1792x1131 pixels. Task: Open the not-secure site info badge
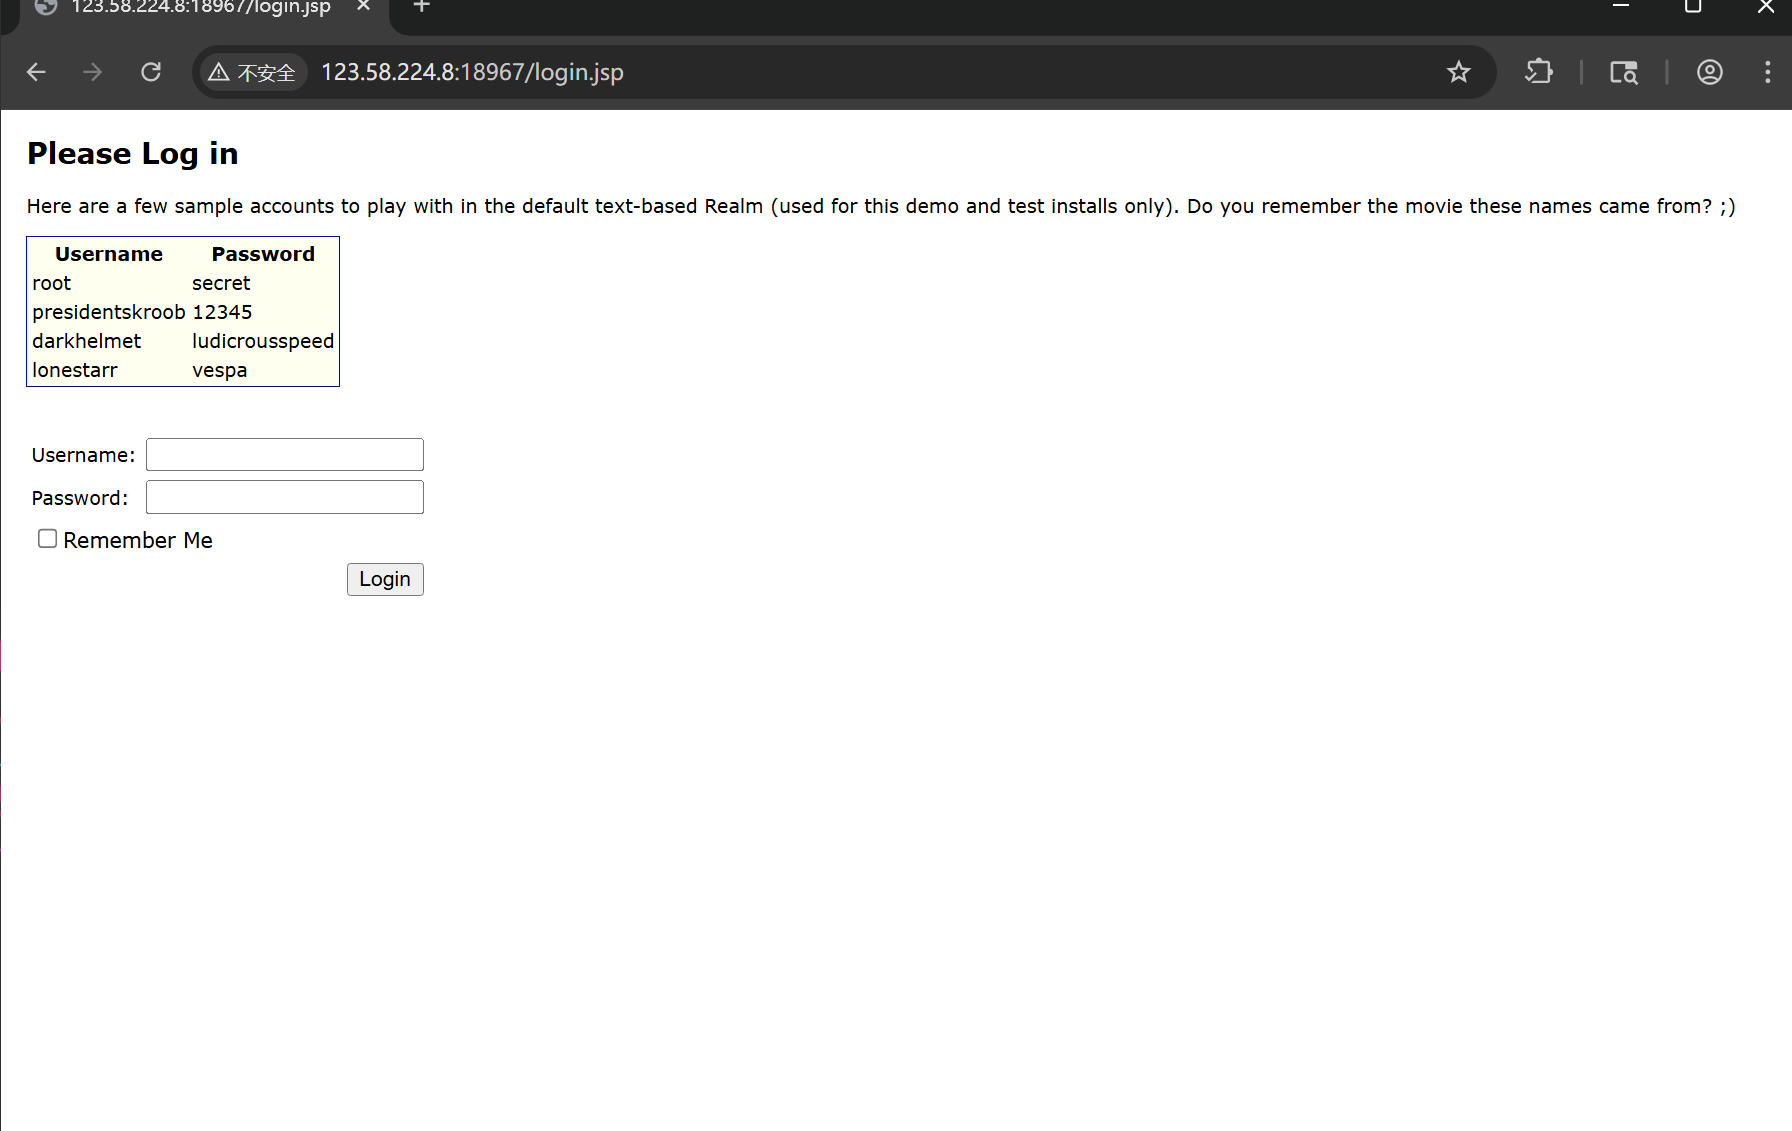tap(252, 72)
